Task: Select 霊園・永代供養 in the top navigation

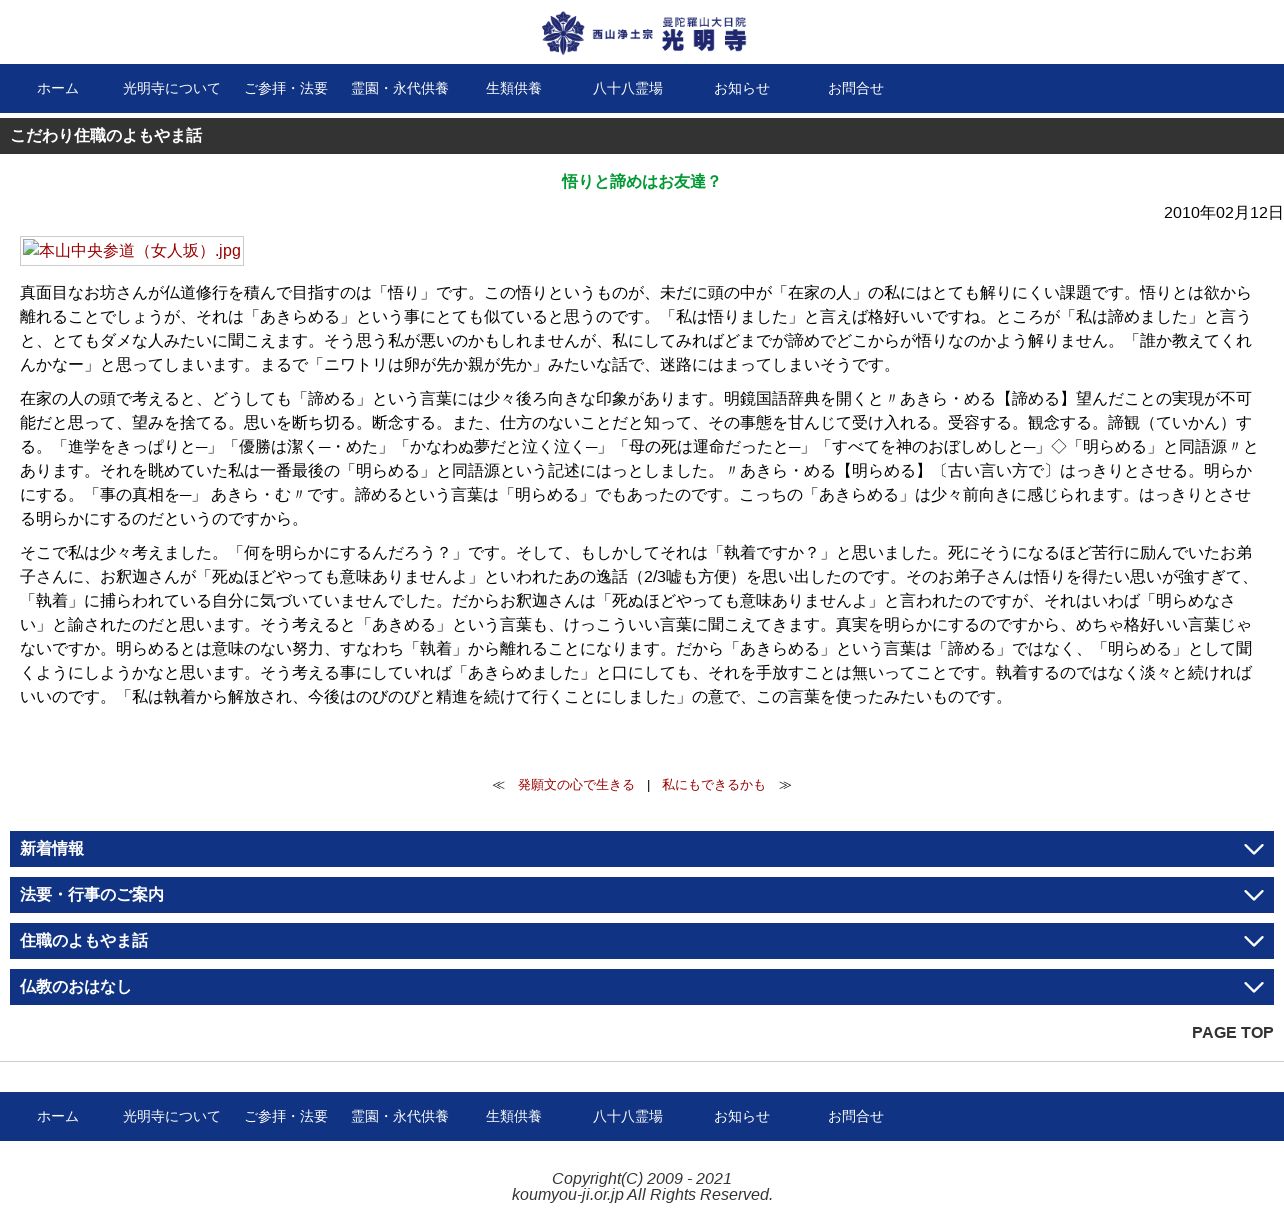Action: (400, 89)
